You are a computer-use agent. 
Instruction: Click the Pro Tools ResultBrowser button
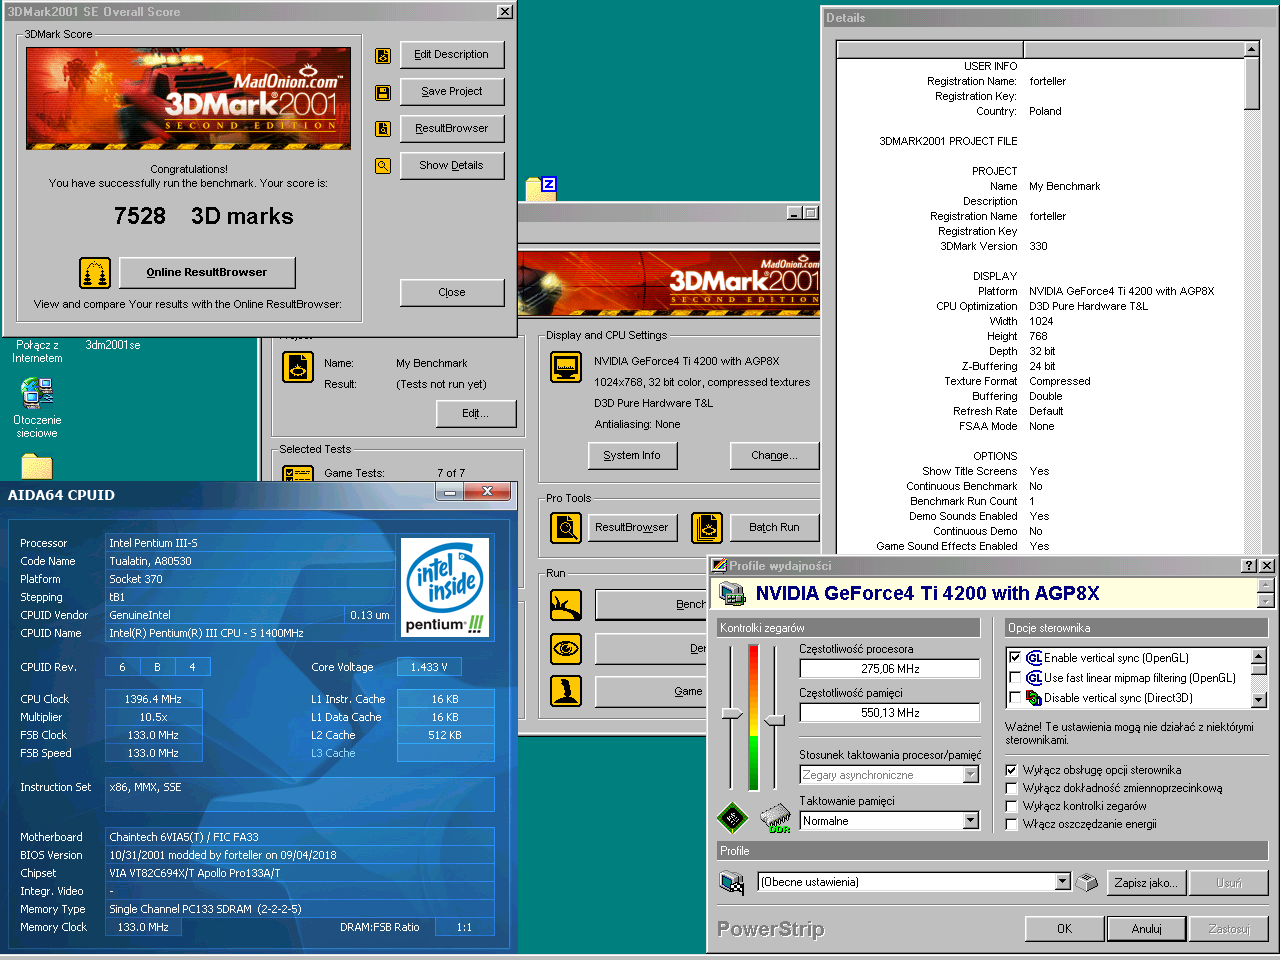pos(632,527)
